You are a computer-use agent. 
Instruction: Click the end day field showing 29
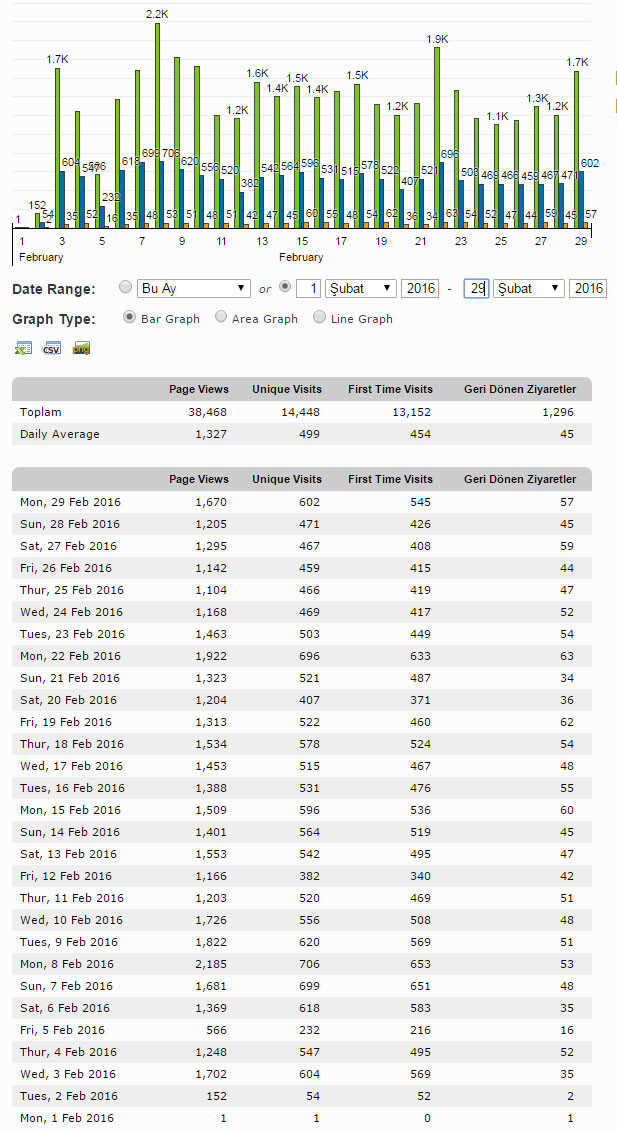coord(476,288)
